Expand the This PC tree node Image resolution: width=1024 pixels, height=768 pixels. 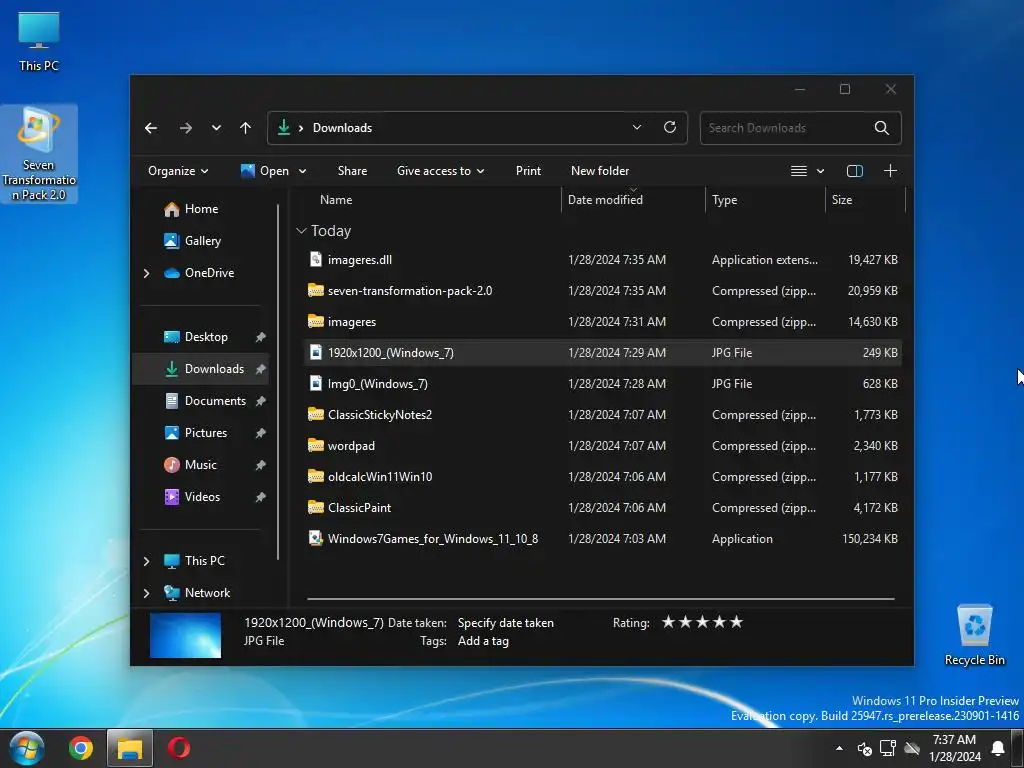[146, 561]
